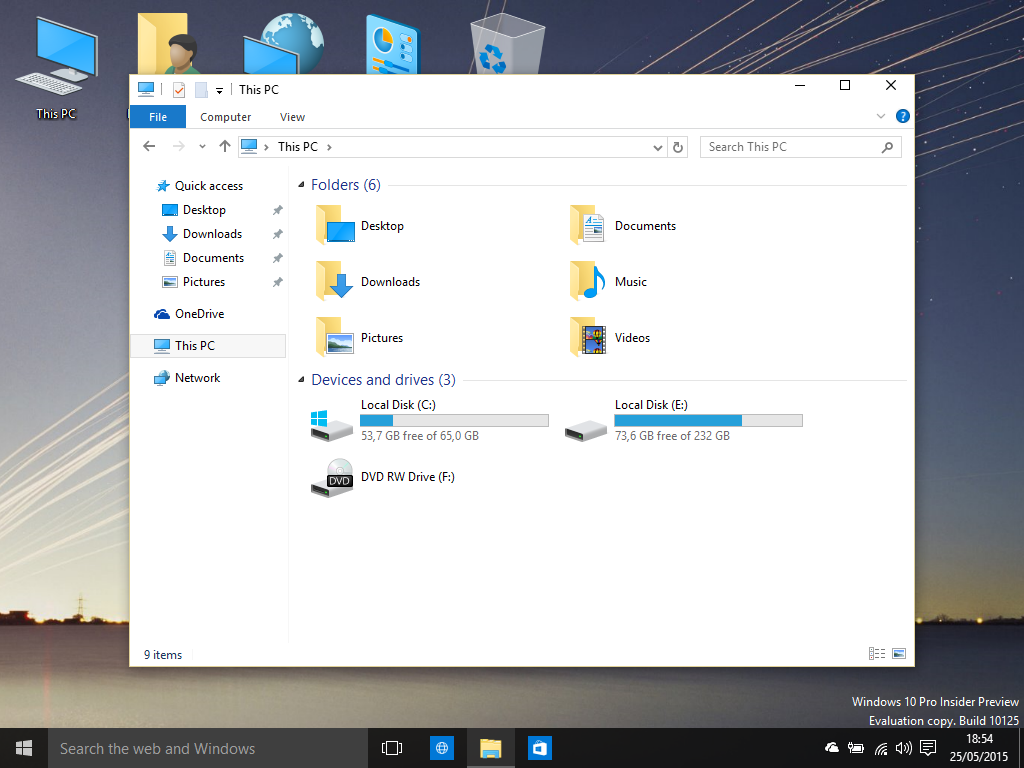
Task: Collapse the Devices and drives (3) group
Action: point(301,380)
